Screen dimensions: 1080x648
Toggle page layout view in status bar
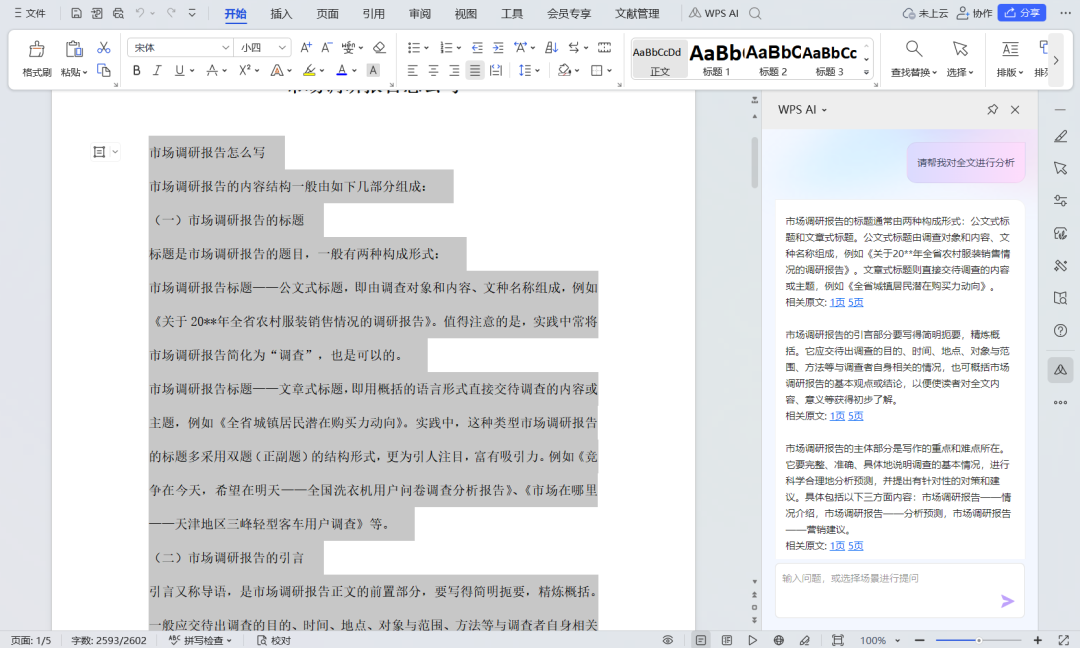point(700,640)
